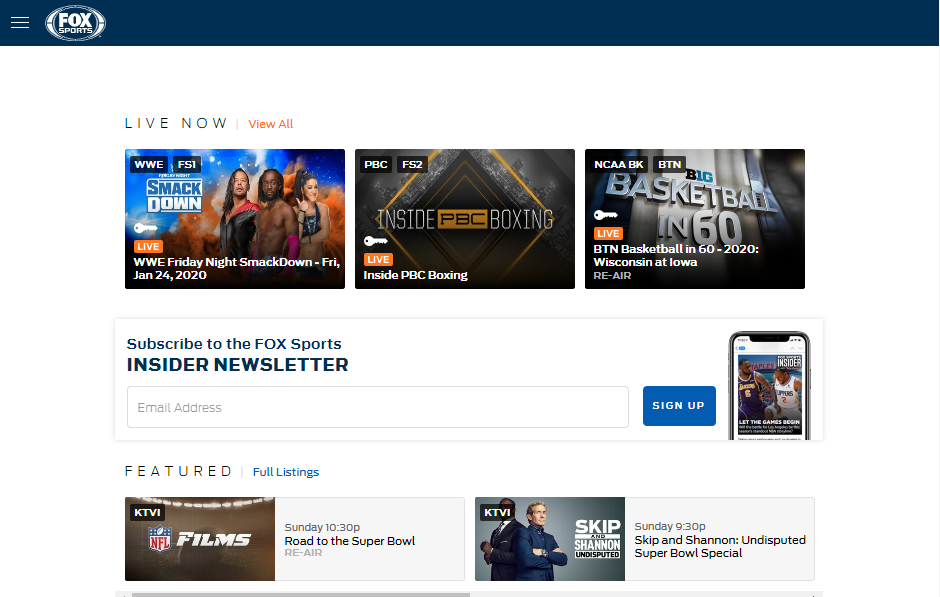This screenshot has height=597, width=940.
Task: Click the horizontal scrollbar under Featured
Action: 301,595
